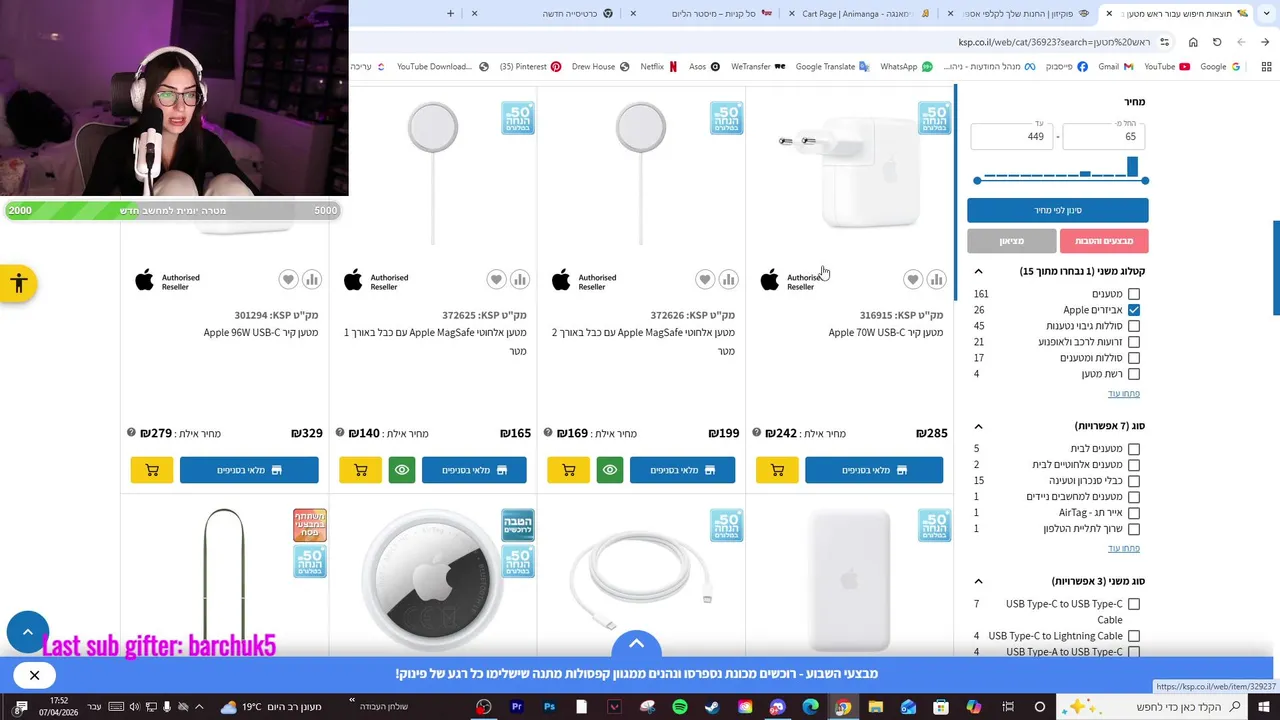1280x720 pixels.
Task: Check the מטענים לבית type filter
Action: (x=1134, y=449)
